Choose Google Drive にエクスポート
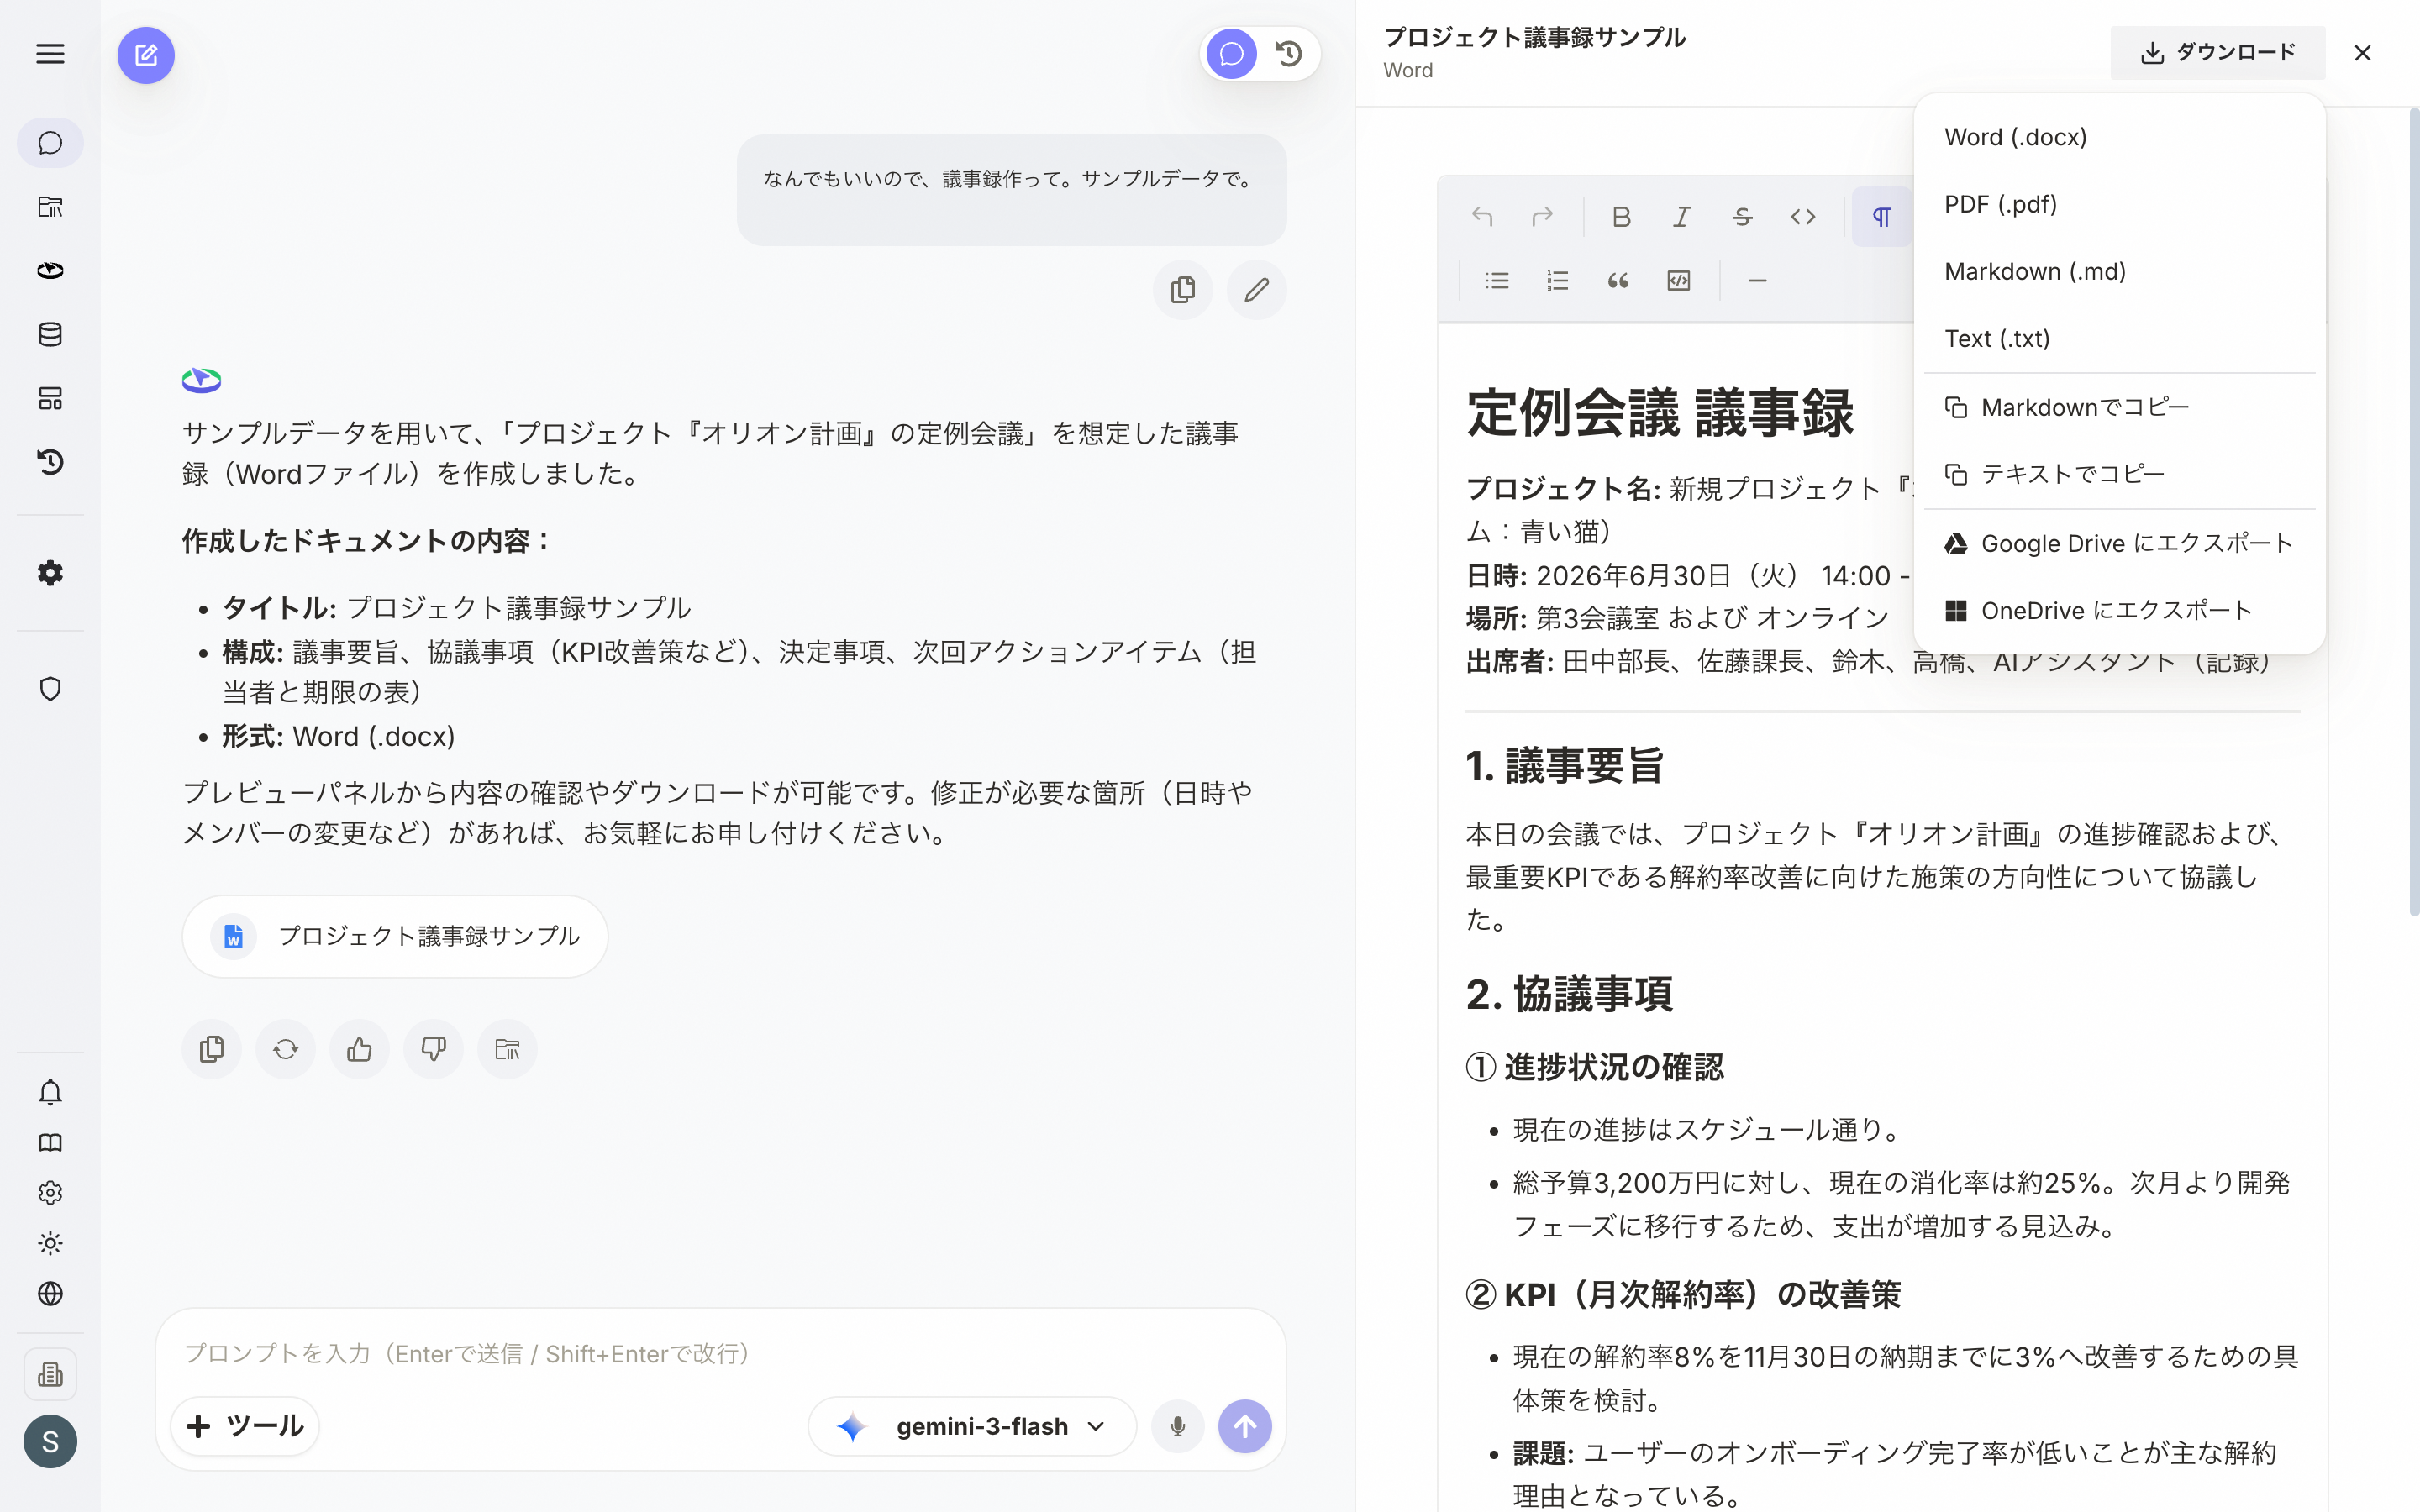 (x=2119, y=543)
